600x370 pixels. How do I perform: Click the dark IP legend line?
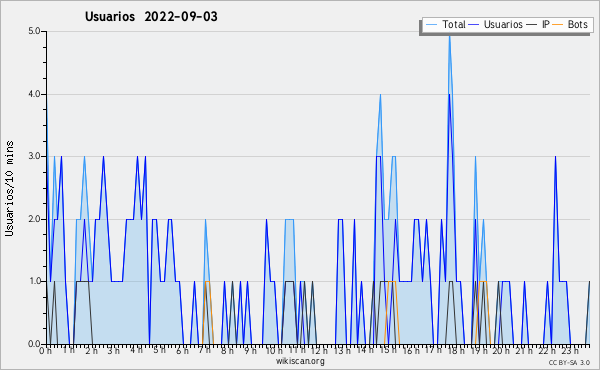(532, 25)
